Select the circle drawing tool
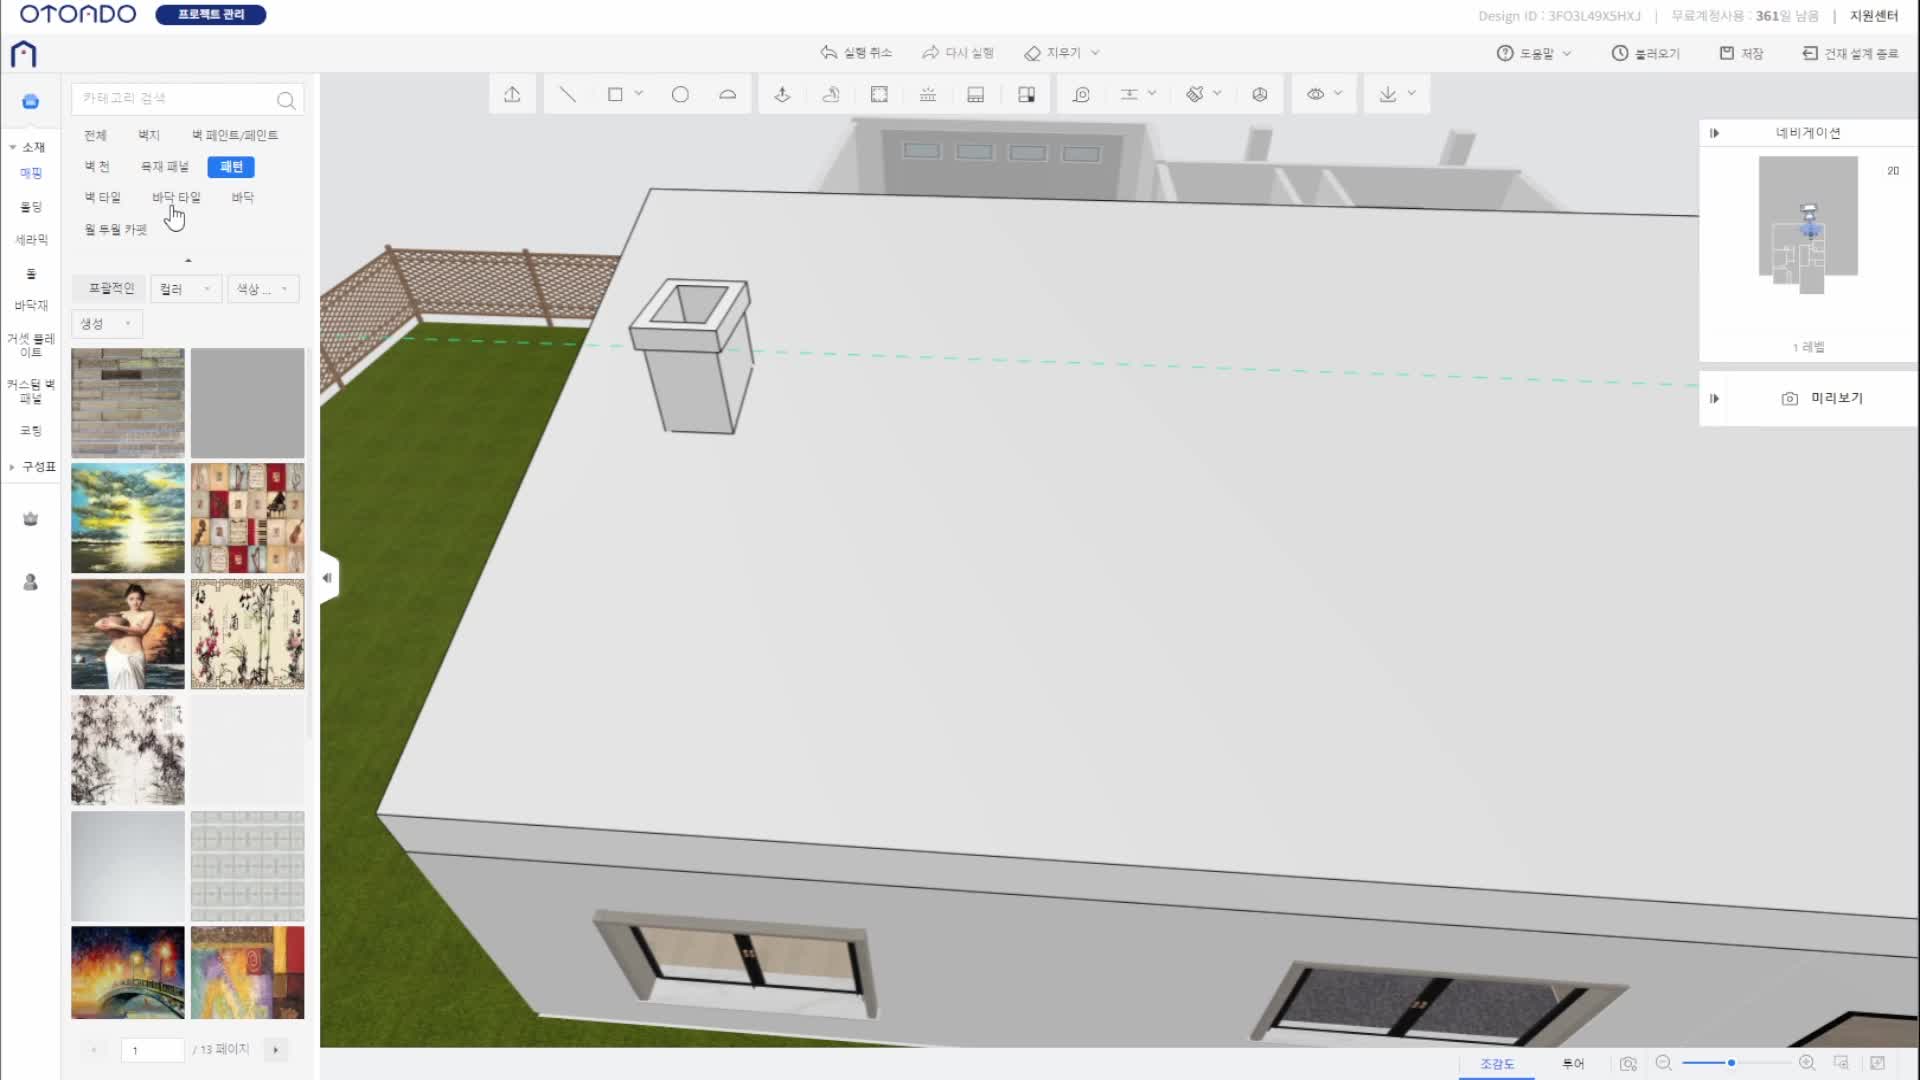 [x=680, y=94]
